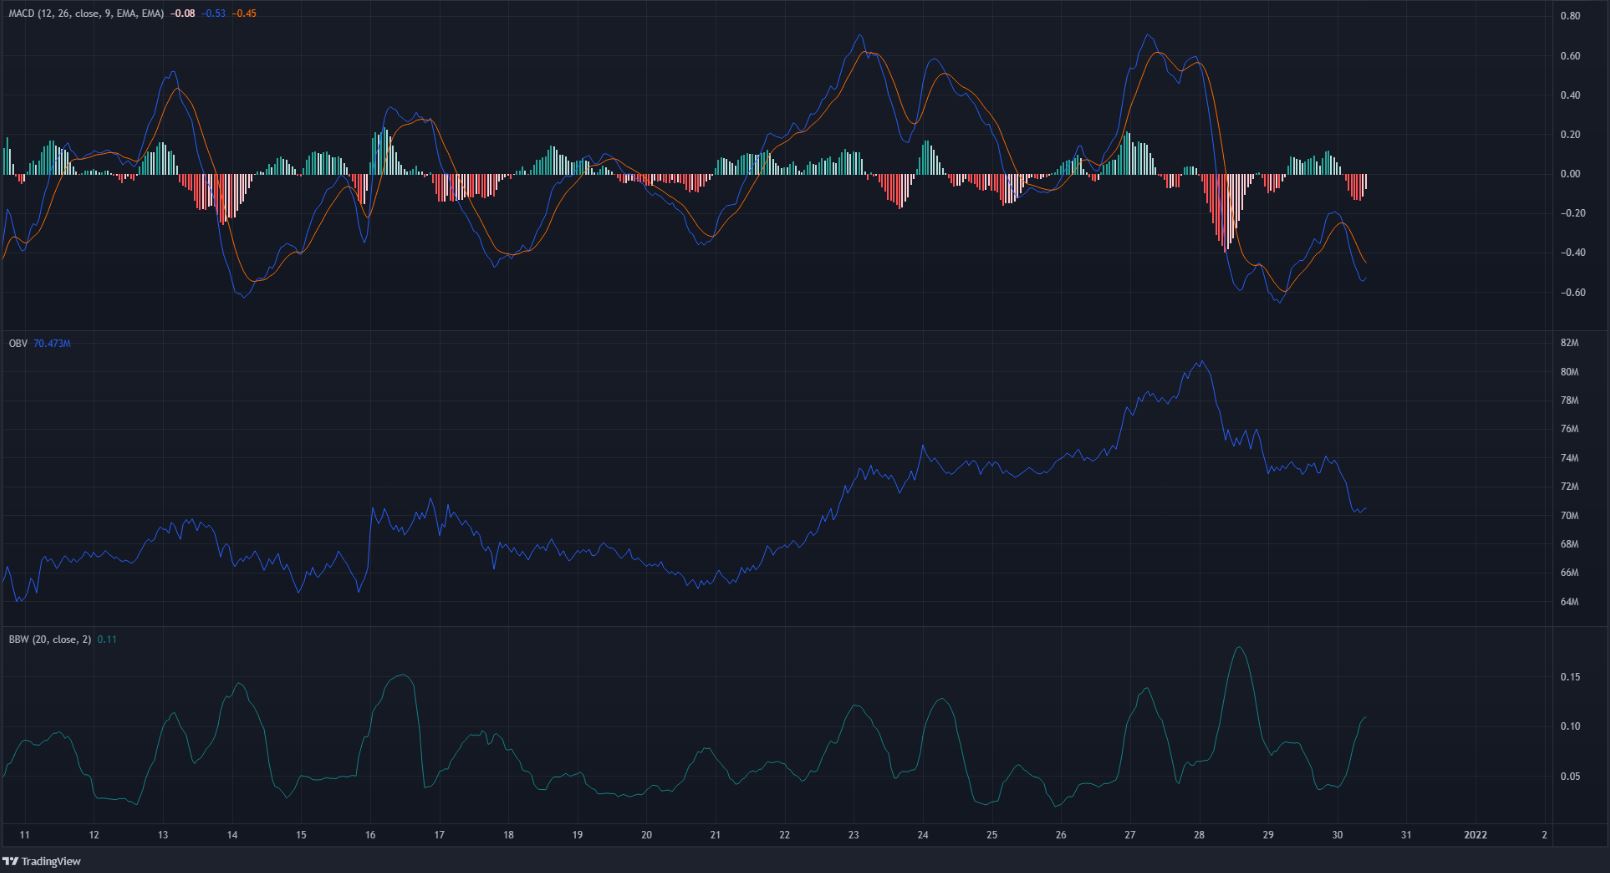Viewport: 1610px width, 873px height.
Task: Click OBV value 70.473M
Action: click(52, 343)
